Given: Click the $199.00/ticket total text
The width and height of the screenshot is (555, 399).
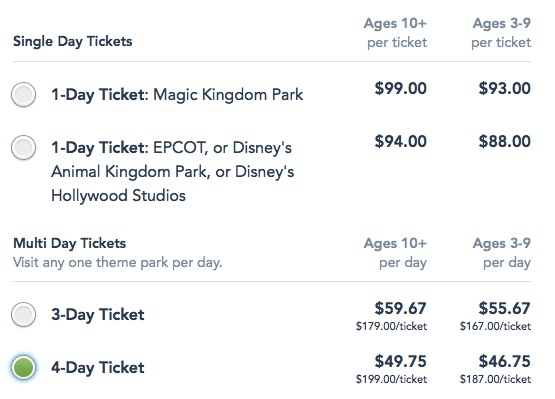Looking at the screenshot, I should tap(391, 379).
